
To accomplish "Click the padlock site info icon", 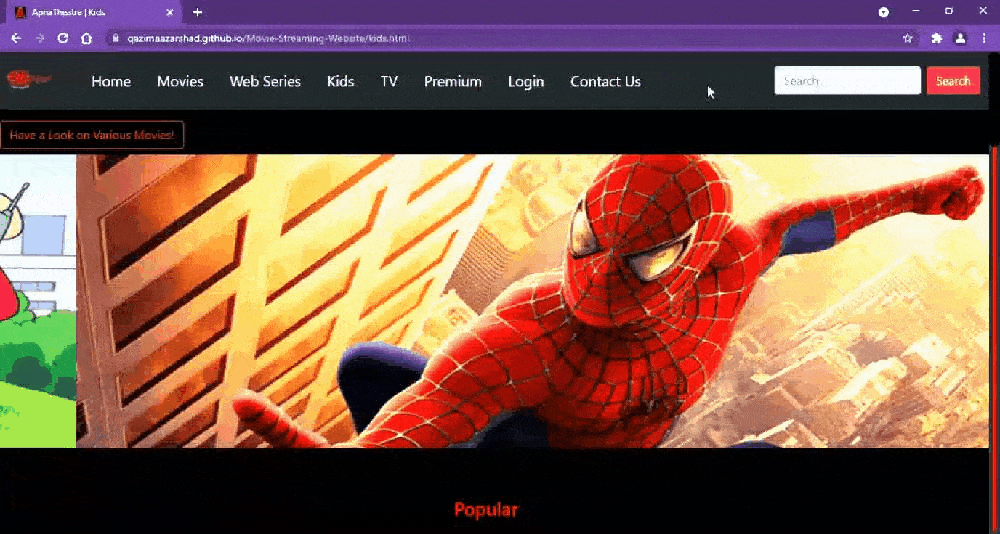I will pyautogui.click(x=115, y=38).
